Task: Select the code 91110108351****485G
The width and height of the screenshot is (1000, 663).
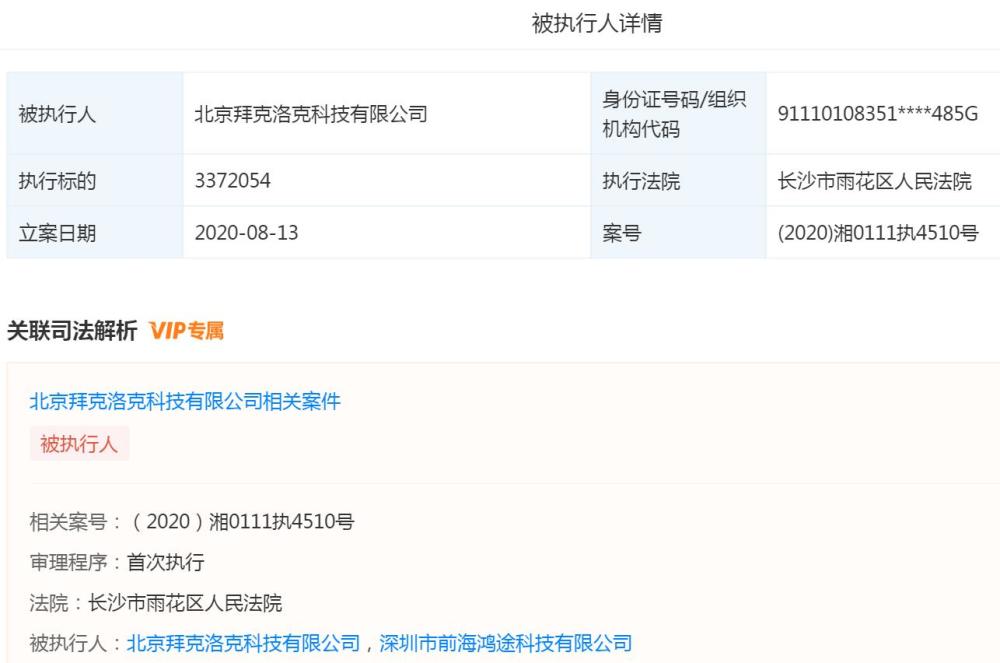Action: pyautogui.click(x=878, y=114)
